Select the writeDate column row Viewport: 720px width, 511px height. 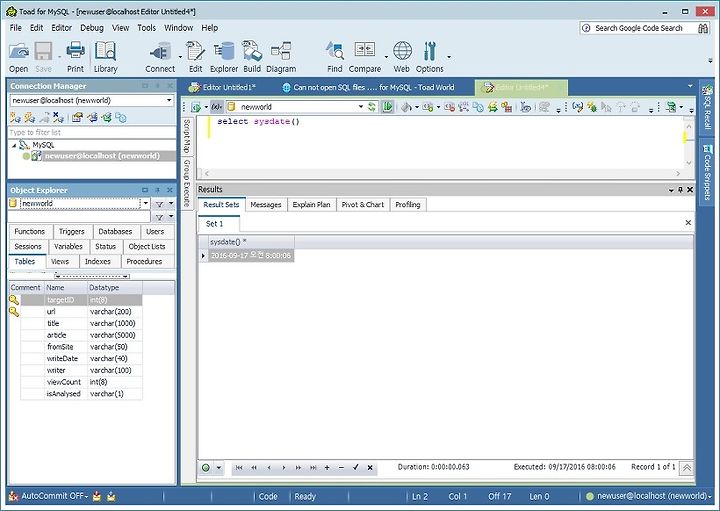point(82,359)
